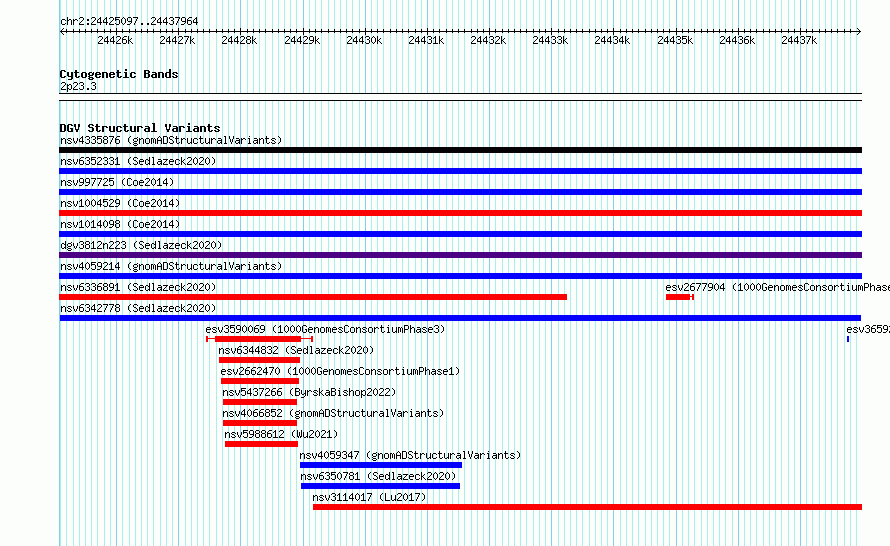Click the 24427k ruler tick label
Screen dimensions: 890x546
click(177, 40)
